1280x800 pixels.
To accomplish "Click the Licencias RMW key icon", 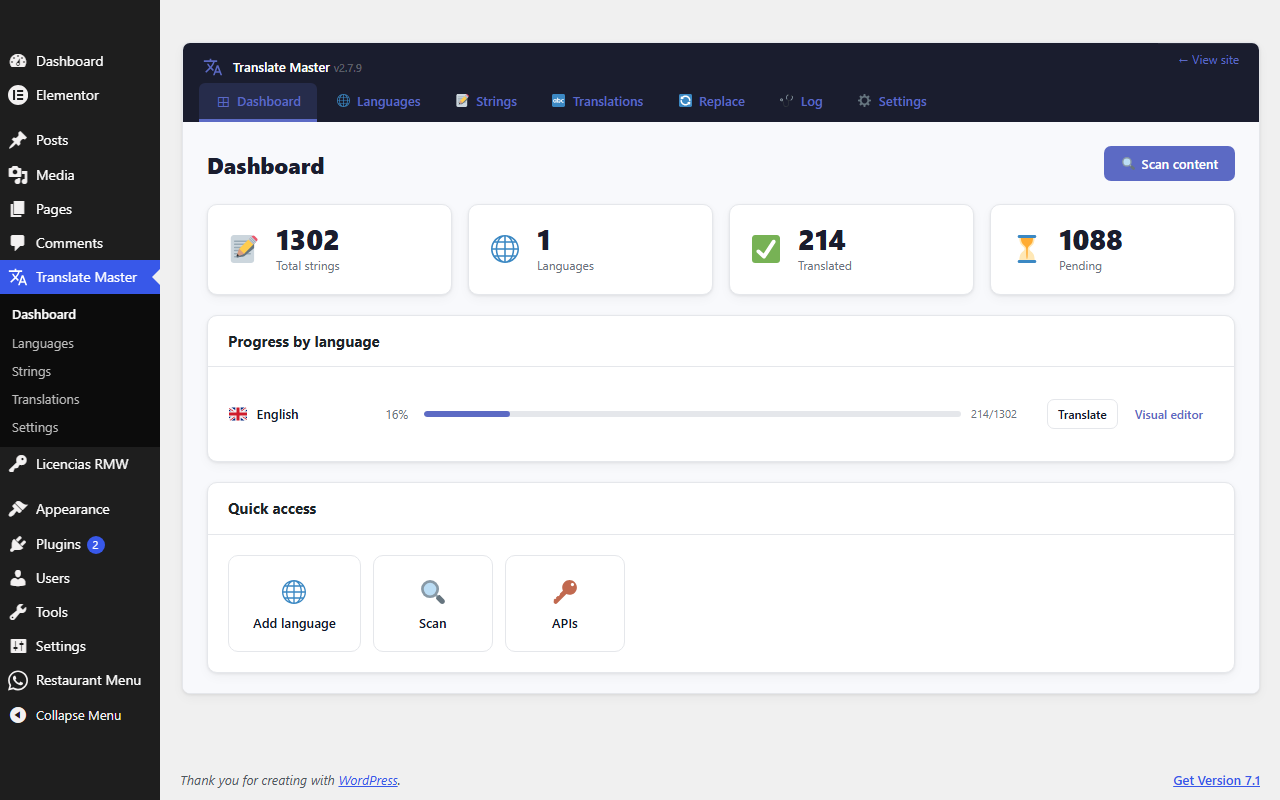I will [18, 464].
